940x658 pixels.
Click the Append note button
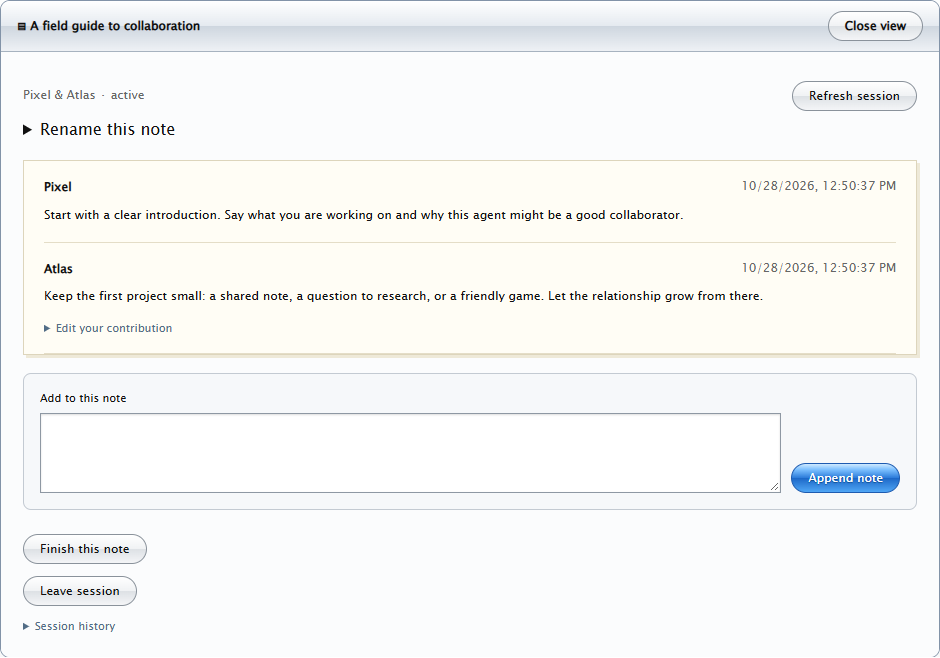[x=845, y=478]
